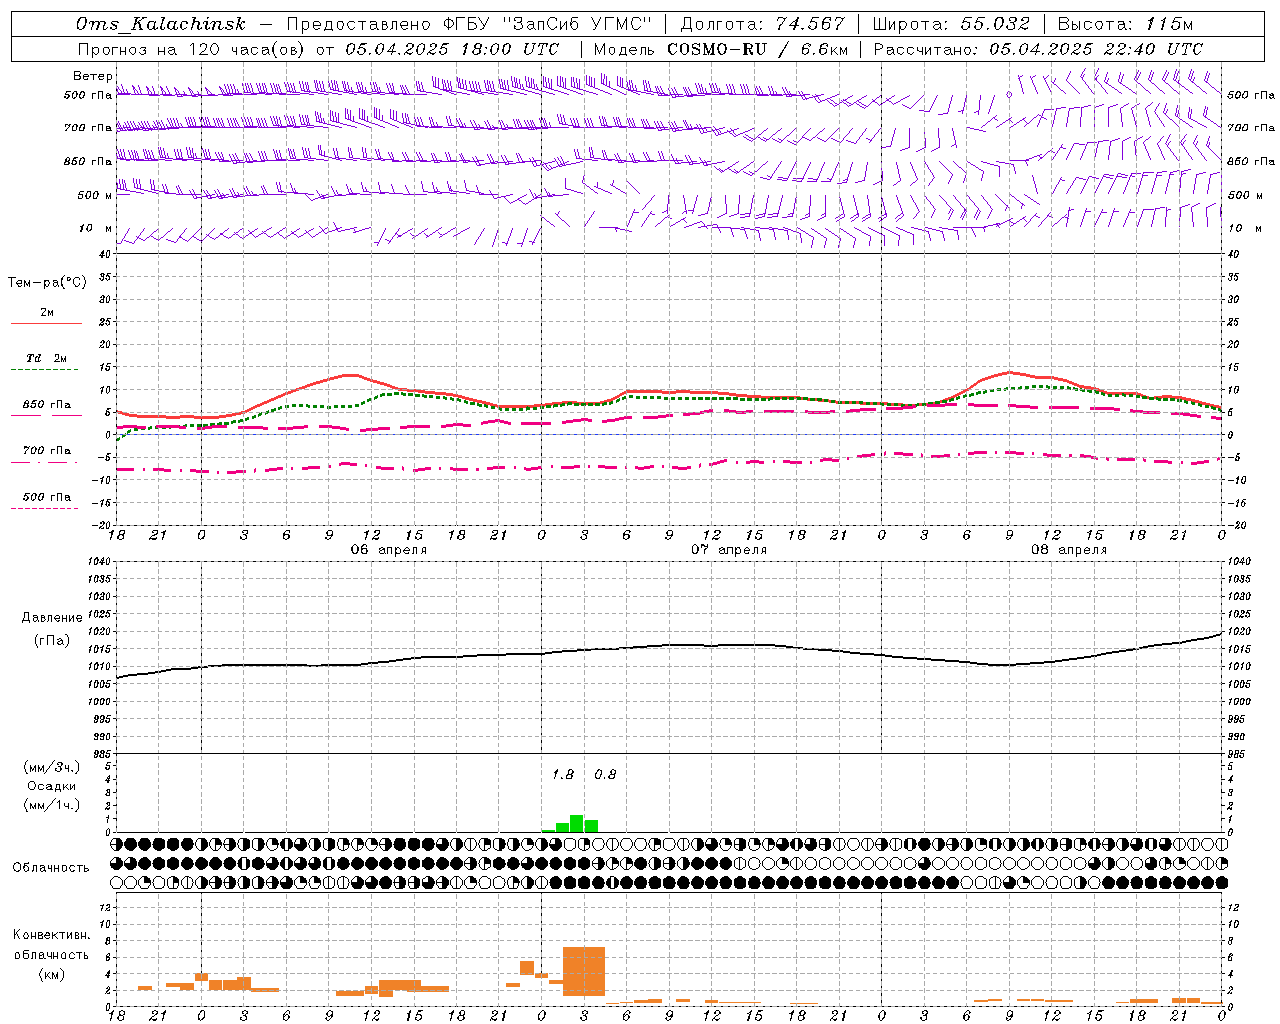The height and width of the screenshot is (1024, 1280).
Task: Click the Тем-ра(°C) temperature label
Action: coord(47,283)
